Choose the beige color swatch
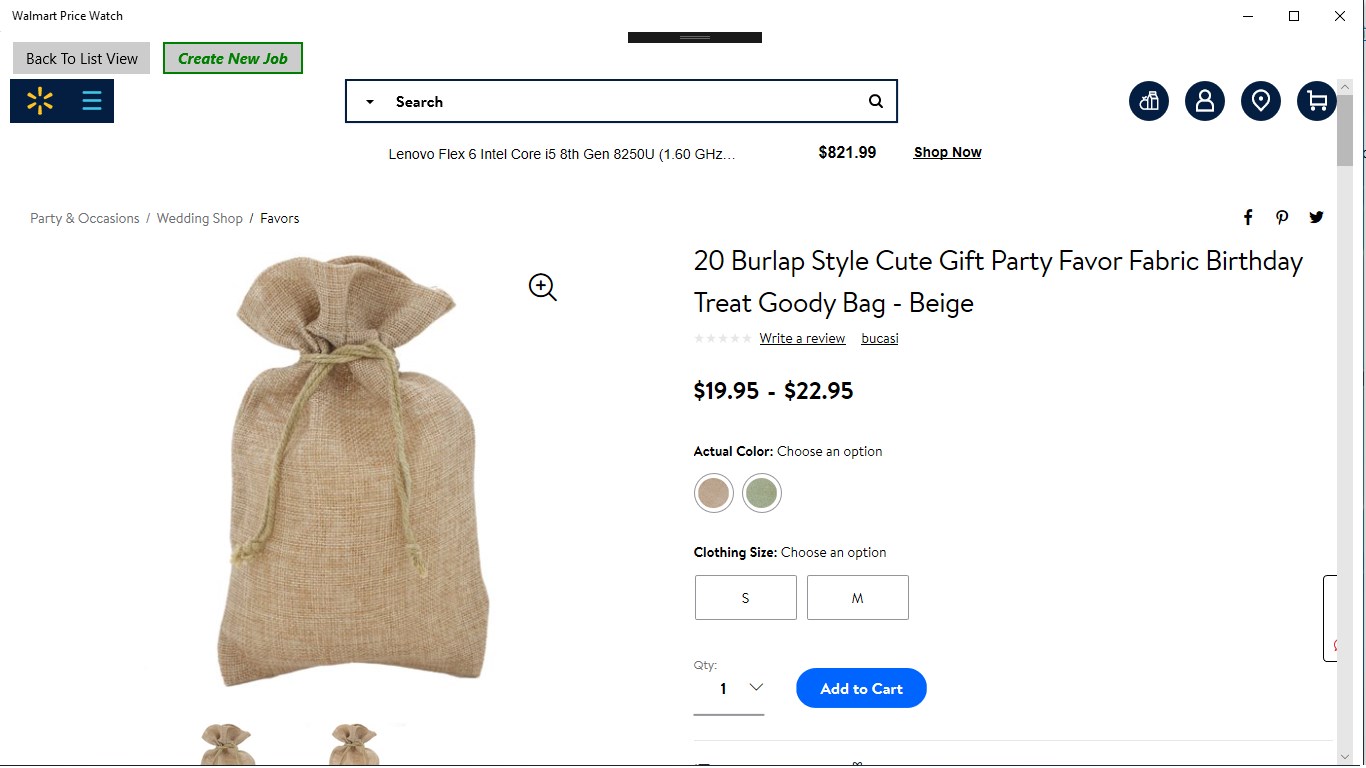Screen dimensions: 1366x768 click(x=714, y=493)
